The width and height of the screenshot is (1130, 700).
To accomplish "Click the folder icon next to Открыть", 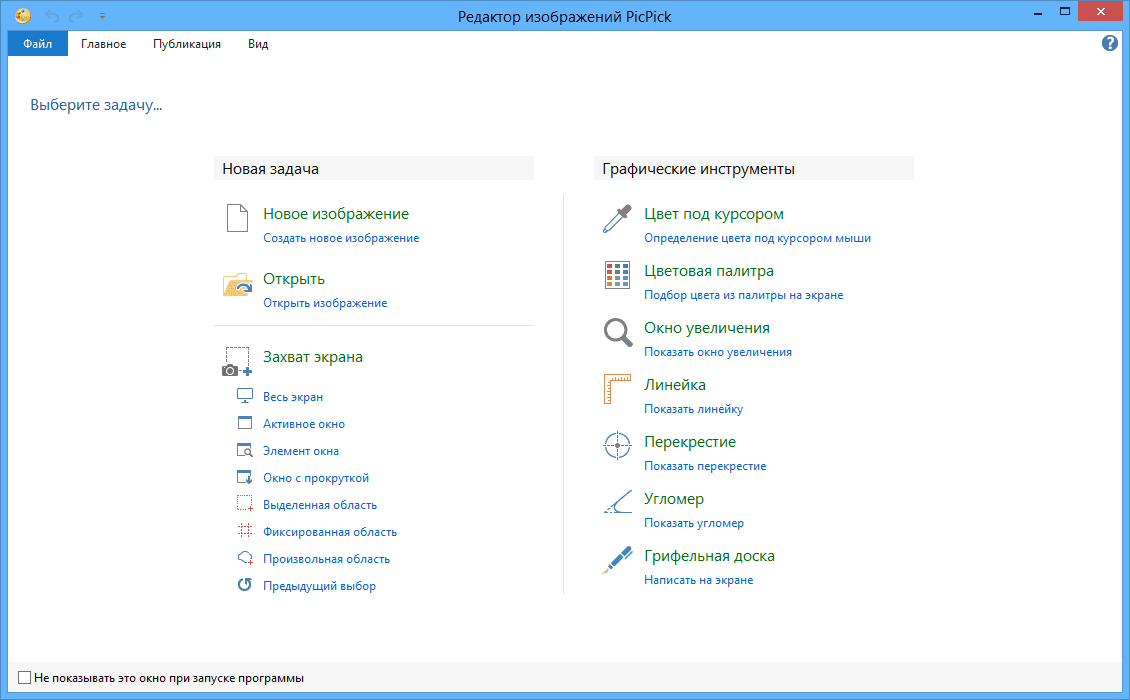I will 237,285.
